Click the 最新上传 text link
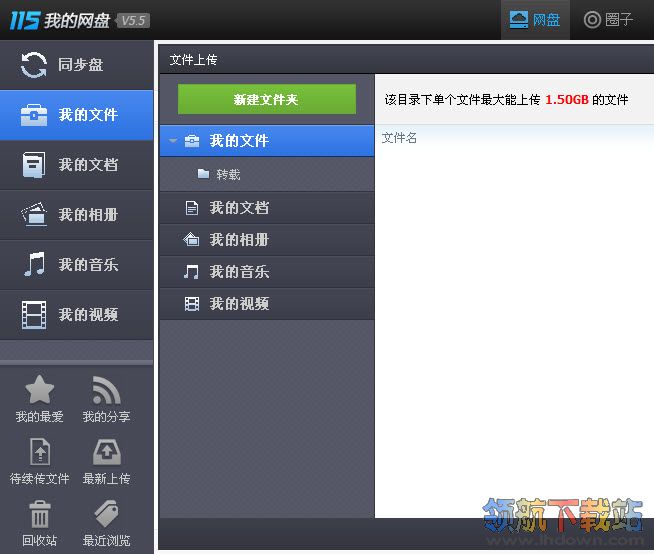This screenshot has width=654, height=554. pyautogui.click(x=106, y=478)
